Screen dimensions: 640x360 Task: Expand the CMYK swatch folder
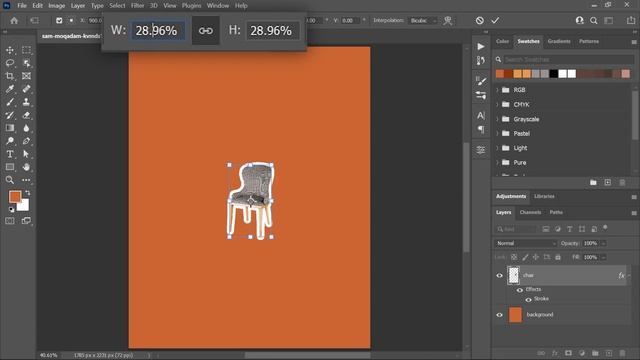pyautogui.click(x=497, y=104)
